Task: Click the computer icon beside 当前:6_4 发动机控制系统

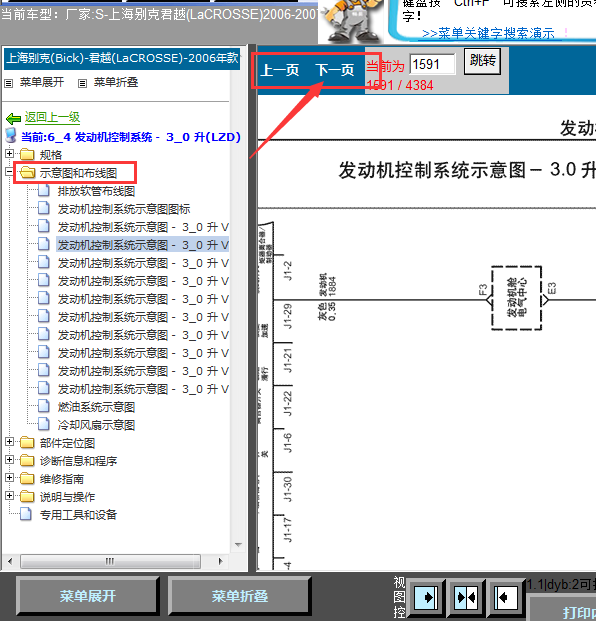Action: click(11, 135)
